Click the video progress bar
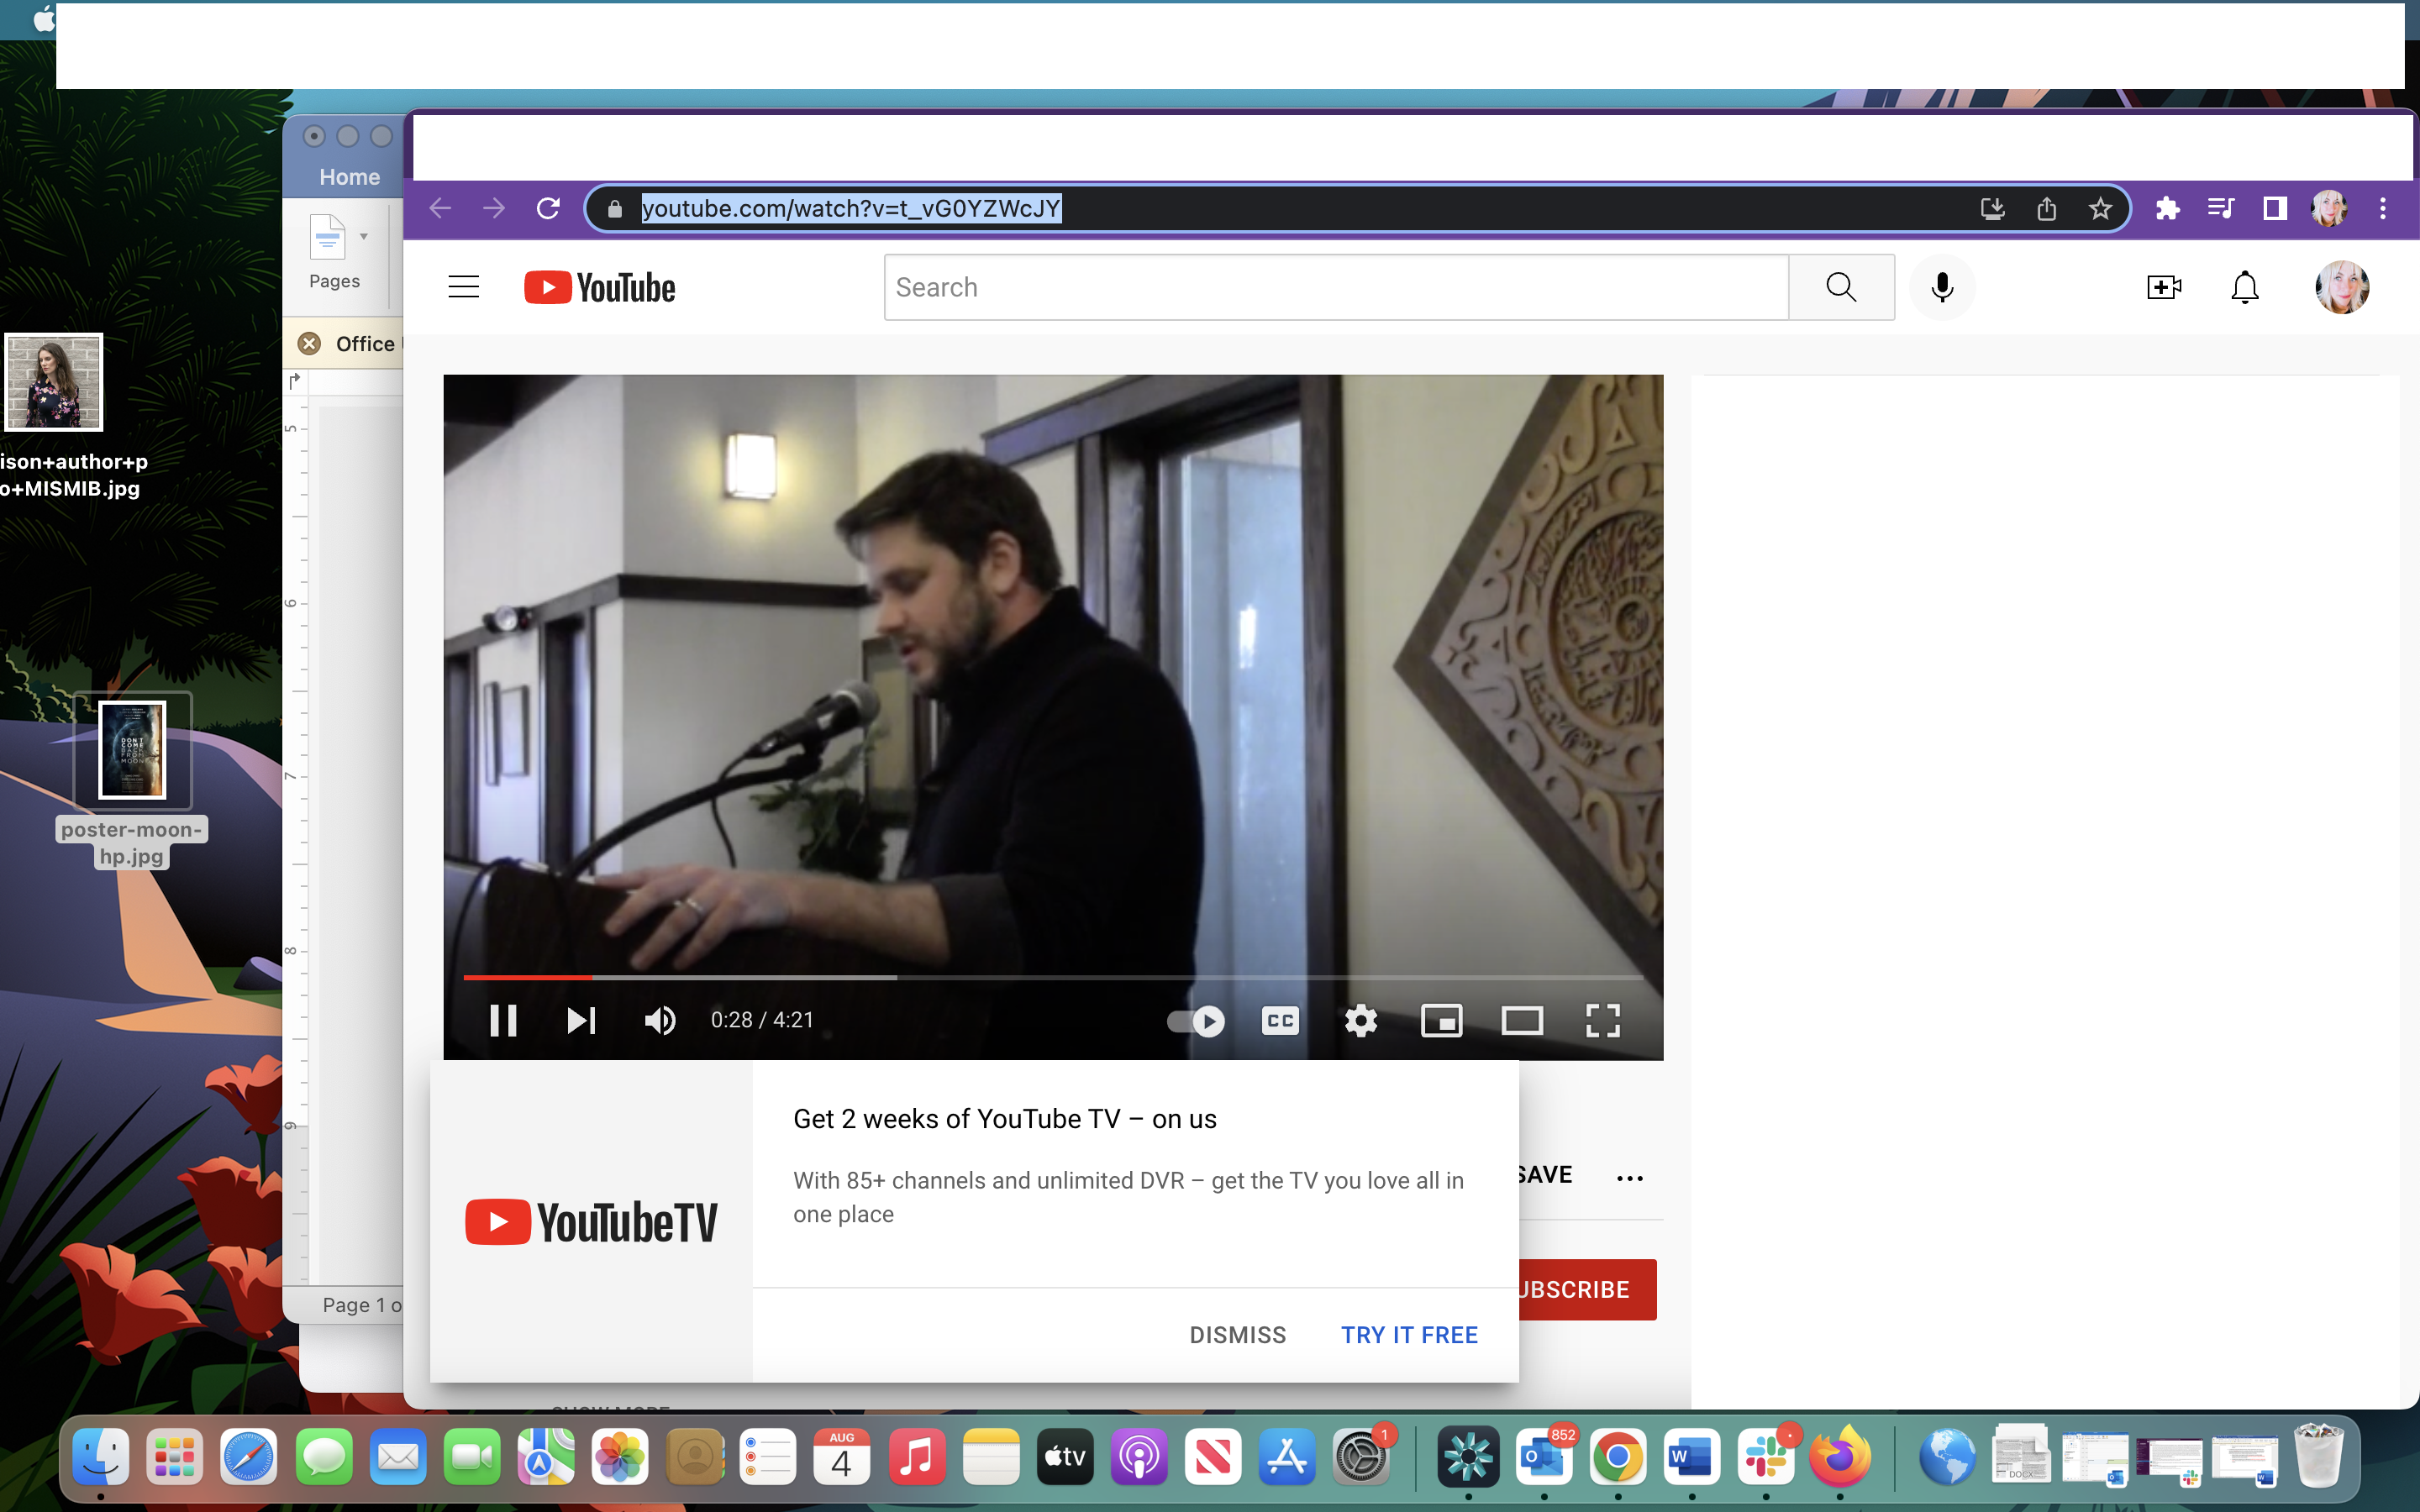 (1050, 976)
